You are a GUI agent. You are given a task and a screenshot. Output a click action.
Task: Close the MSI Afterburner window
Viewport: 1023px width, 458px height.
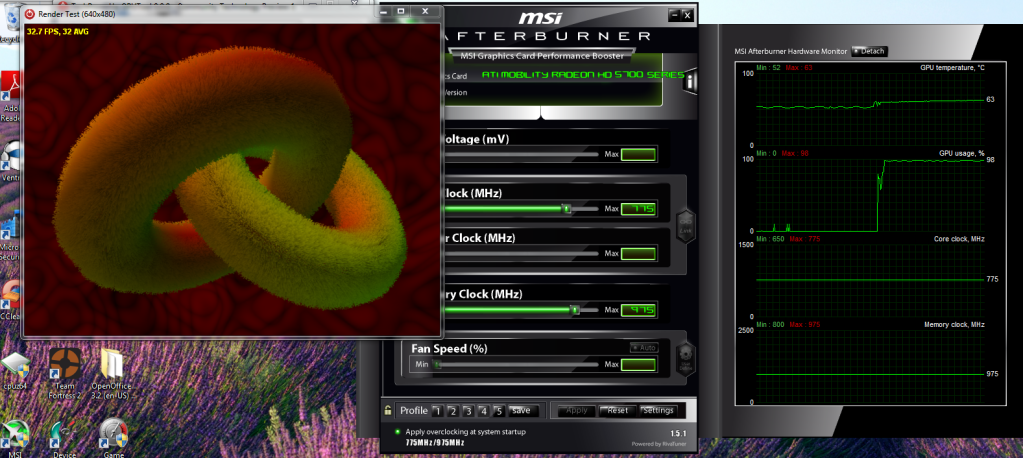(x=688, y=14)
